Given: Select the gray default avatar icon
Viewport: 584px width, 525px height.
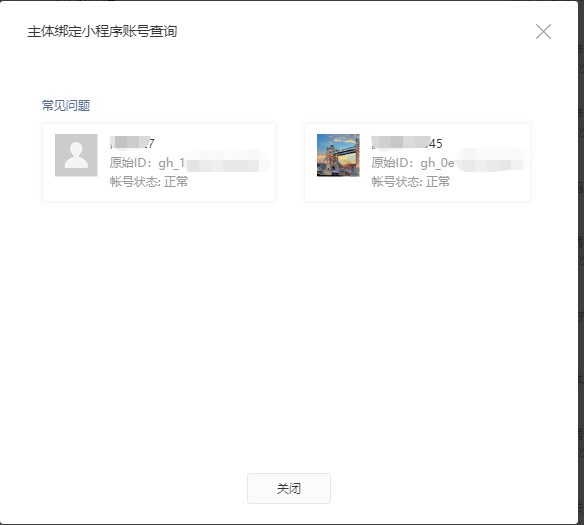Looking at the screenshot, I should click(76, 155).
